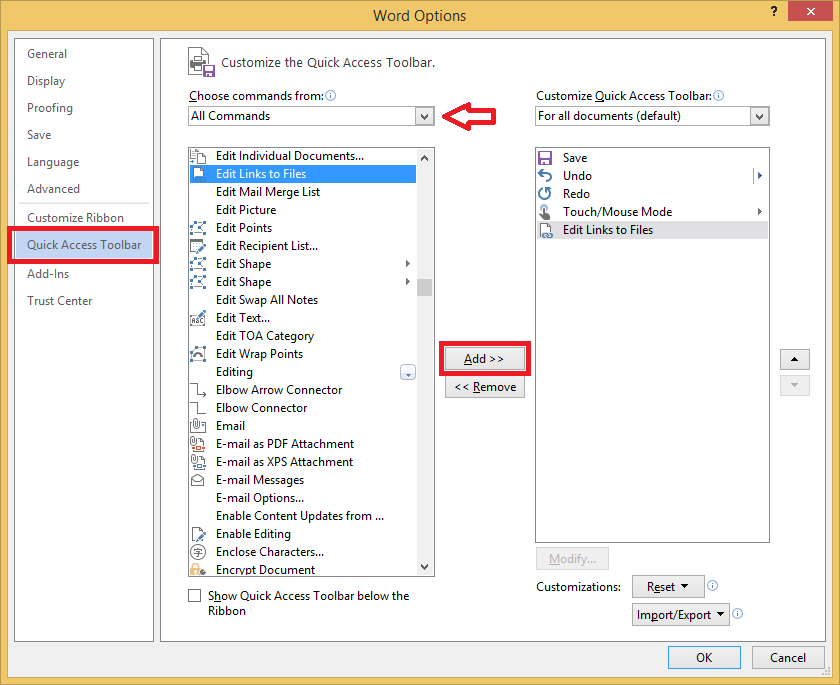Click the commands list scrollbar
This screenshot has width=840, height=685.
[424, 287]
